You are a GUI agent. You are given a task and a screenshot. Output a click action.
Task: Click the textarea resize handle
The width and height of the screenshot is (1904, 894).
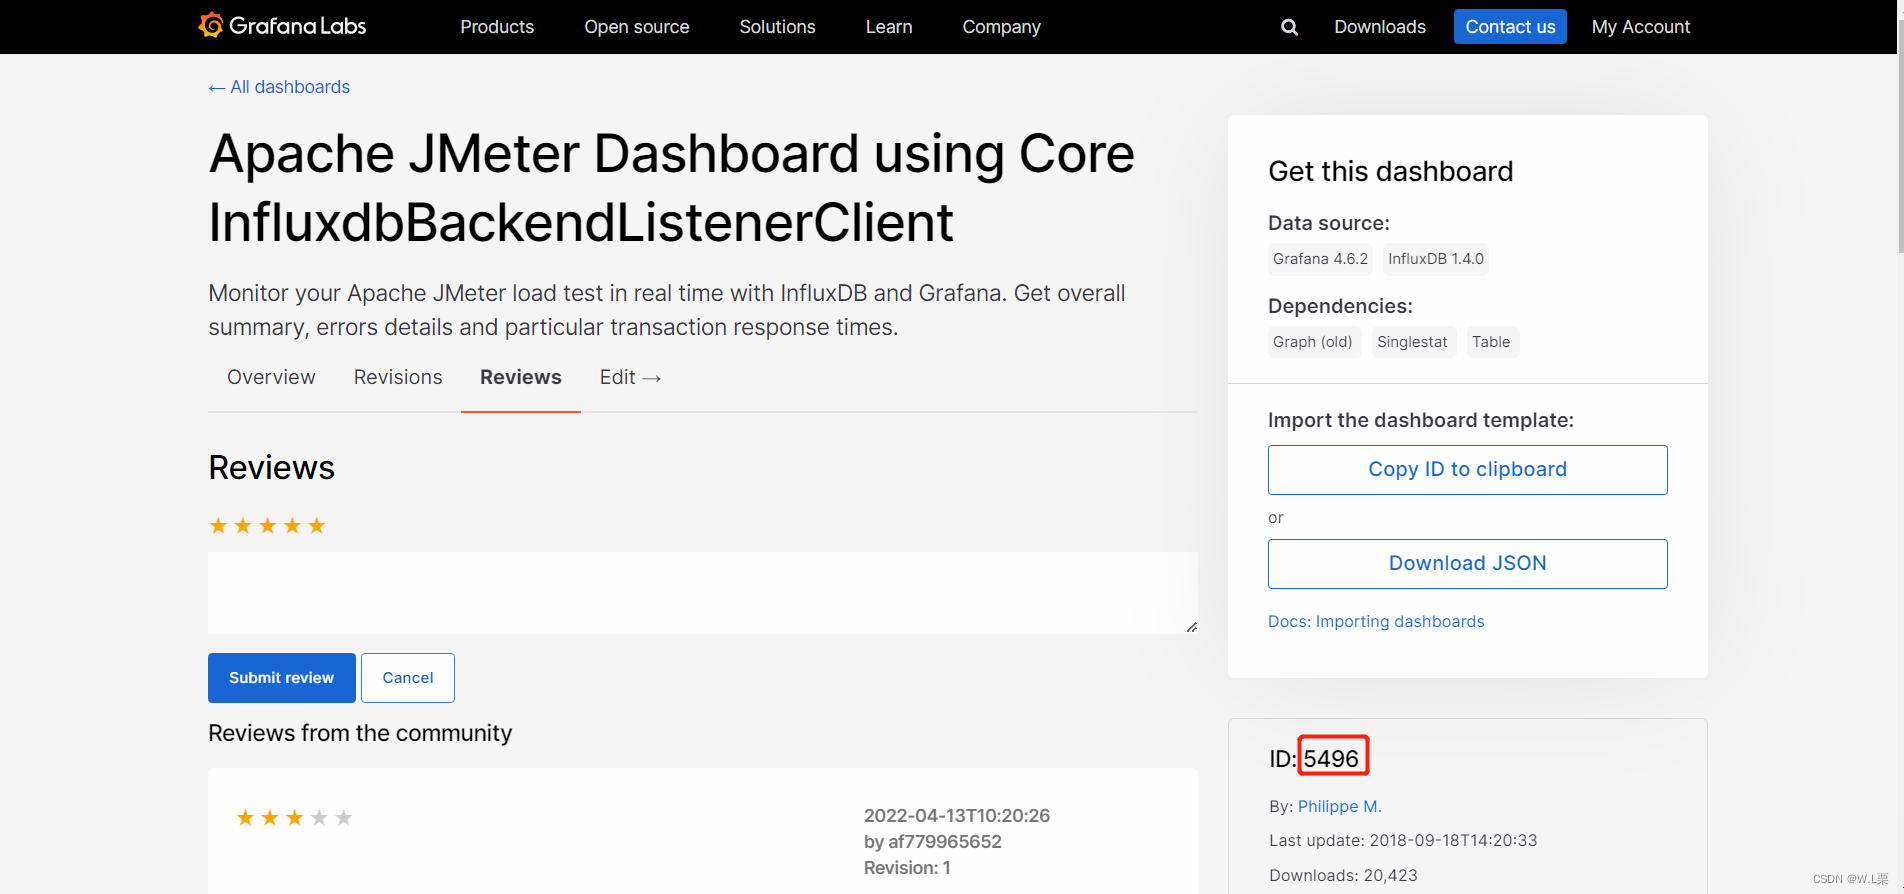(1191, 627)
